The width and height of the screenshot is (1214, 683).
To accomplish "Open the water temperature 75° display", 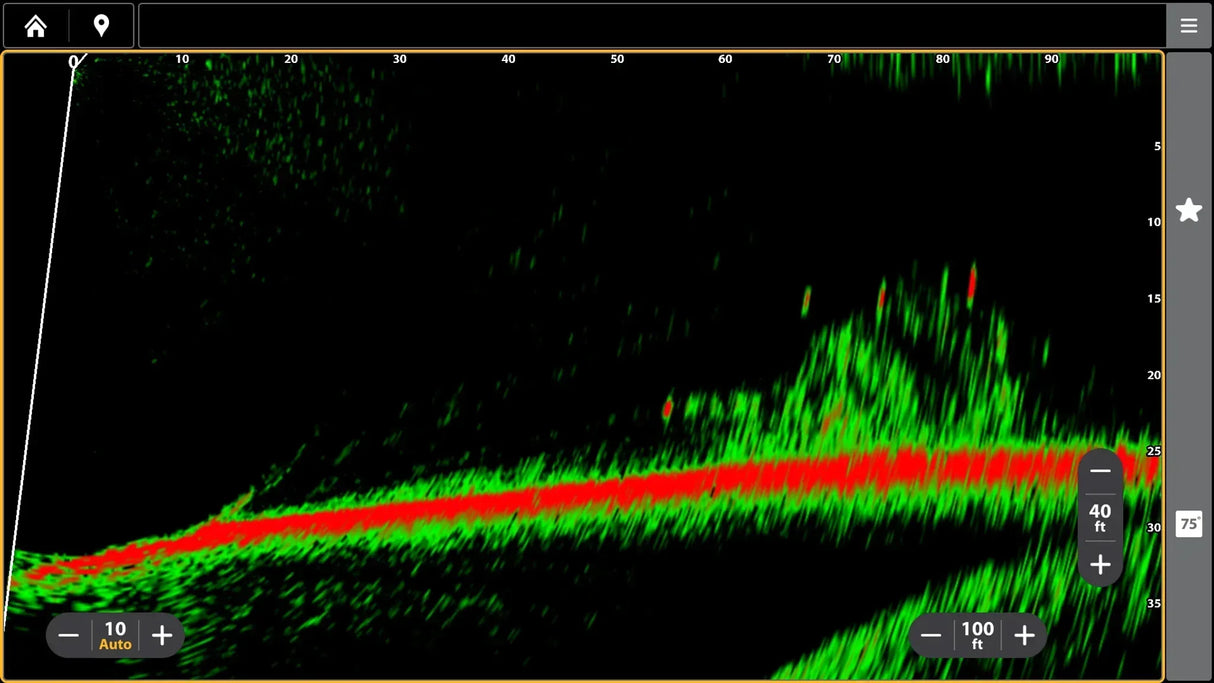I will coord(1188,523).
